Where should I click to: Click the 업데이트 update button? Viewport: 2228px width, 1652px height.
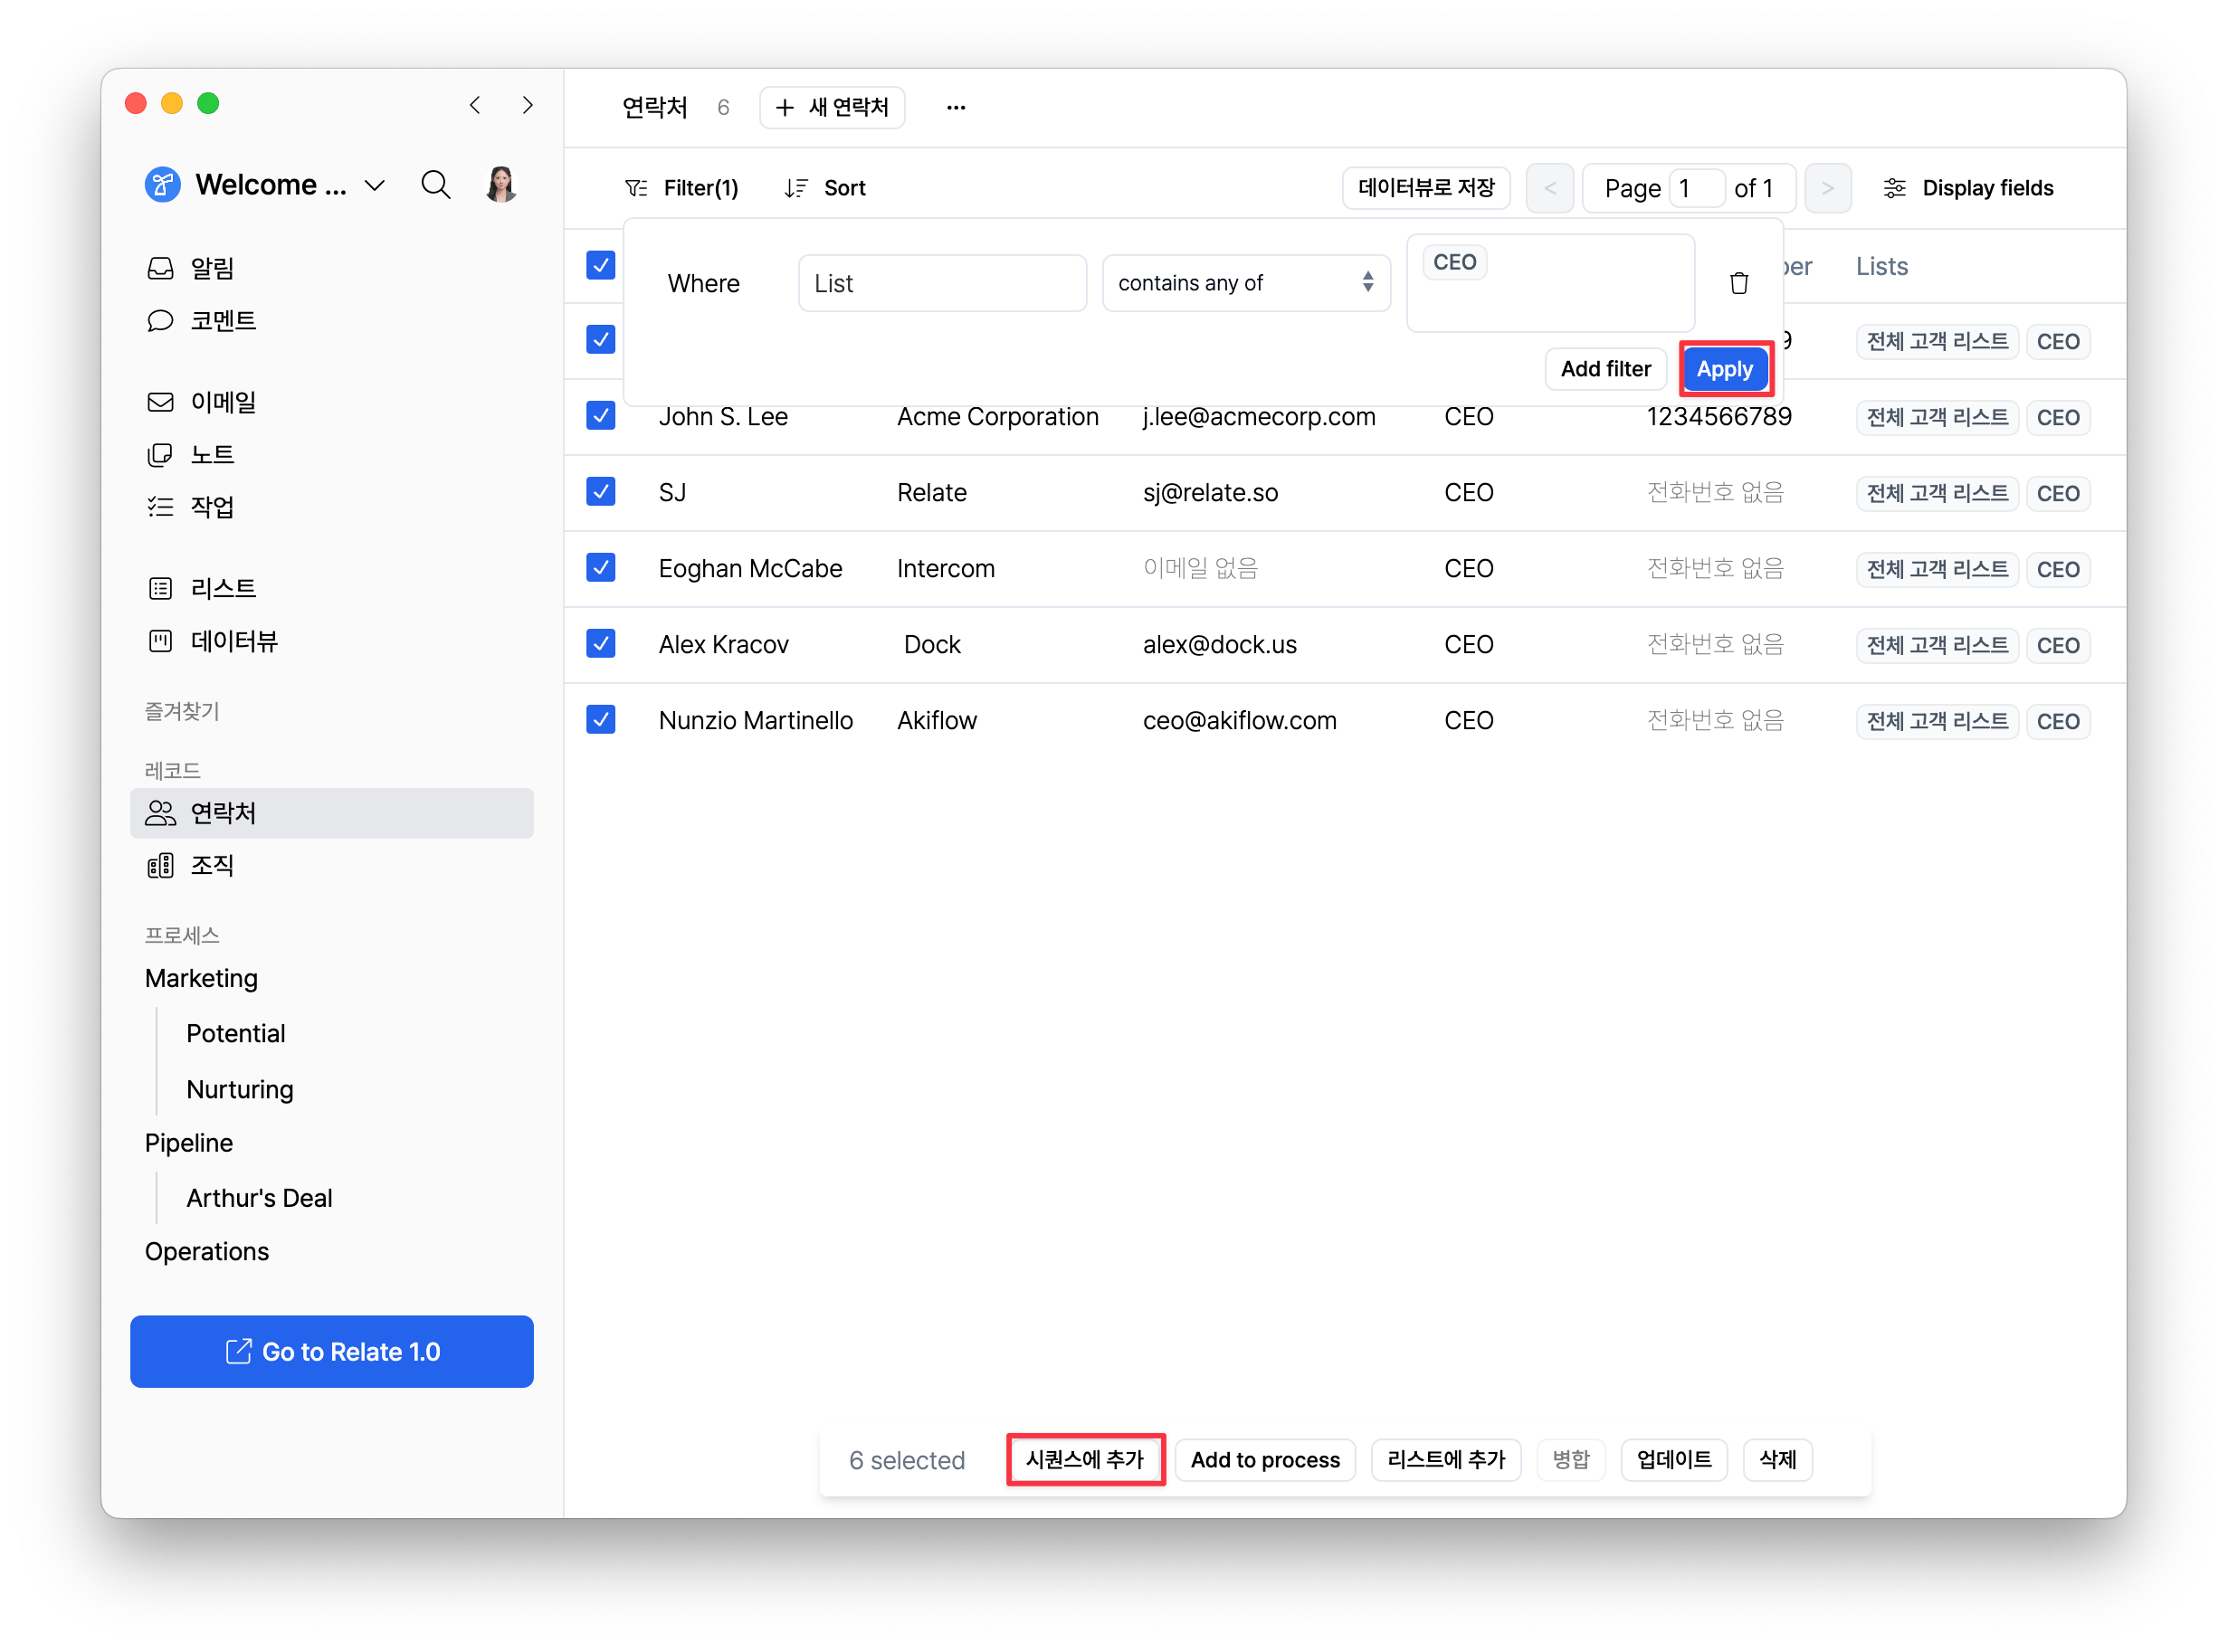1674,1460
